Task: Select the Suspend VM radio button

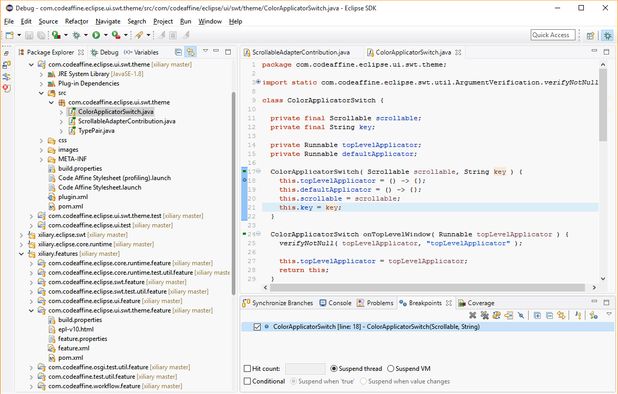Action: pos(391,368)
